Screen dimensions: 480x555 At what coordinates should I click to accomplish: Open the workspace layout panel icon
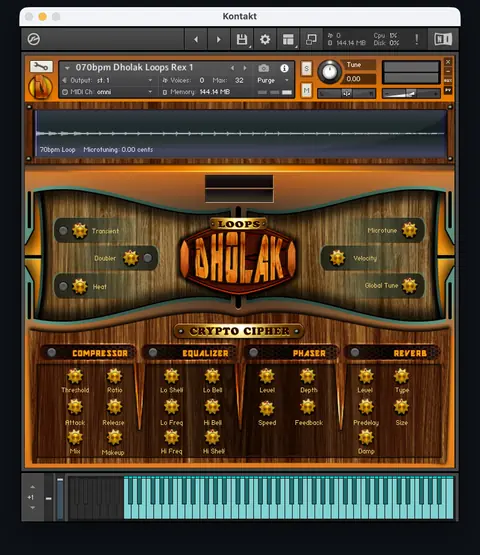click(x=288, y=39)
